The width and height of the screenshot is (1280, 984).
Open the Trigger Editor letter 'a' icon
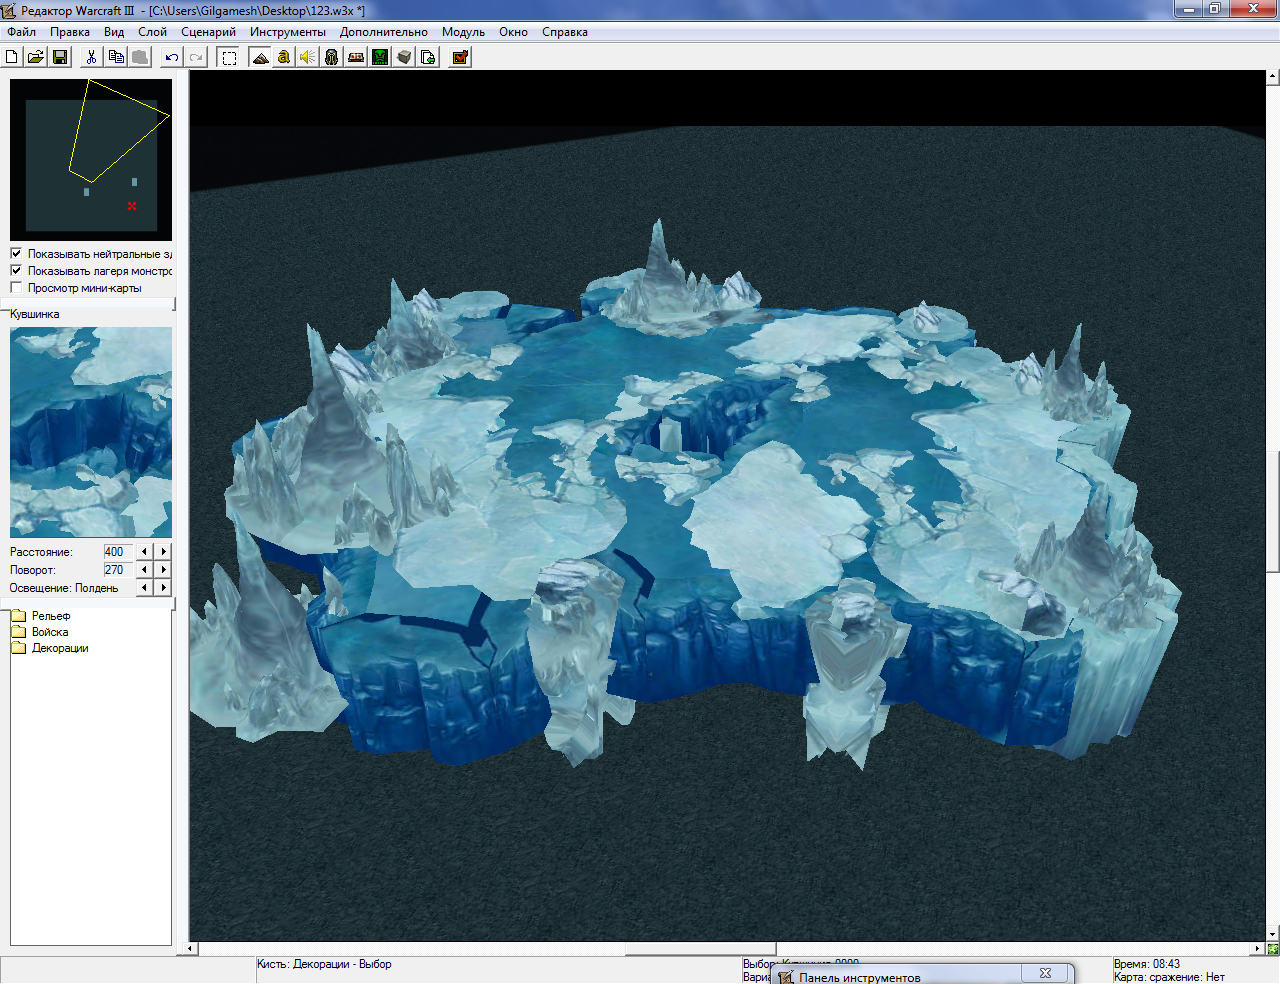(x=284, y=57)
